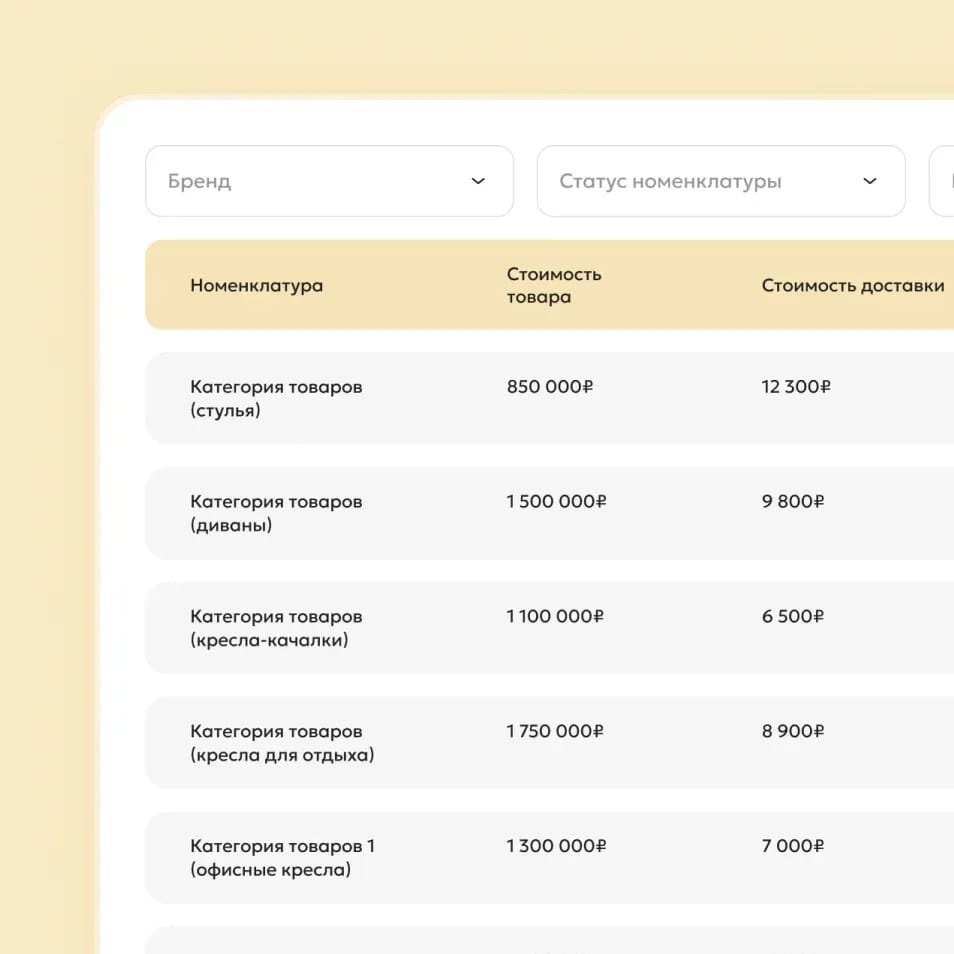Click the 1 100 000₽ product cost value
The width and height of the screenshot is (954, 954).
[555, 616]
